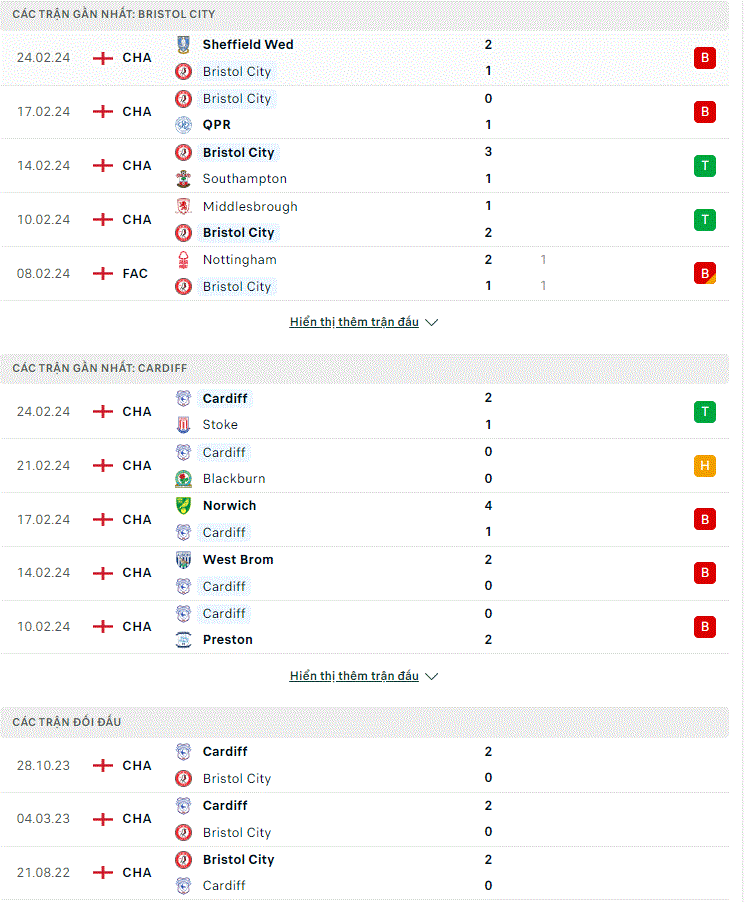Open Southampton team name link
The width and height of the screenshot is (744, 902).
(x=245, y=179)
